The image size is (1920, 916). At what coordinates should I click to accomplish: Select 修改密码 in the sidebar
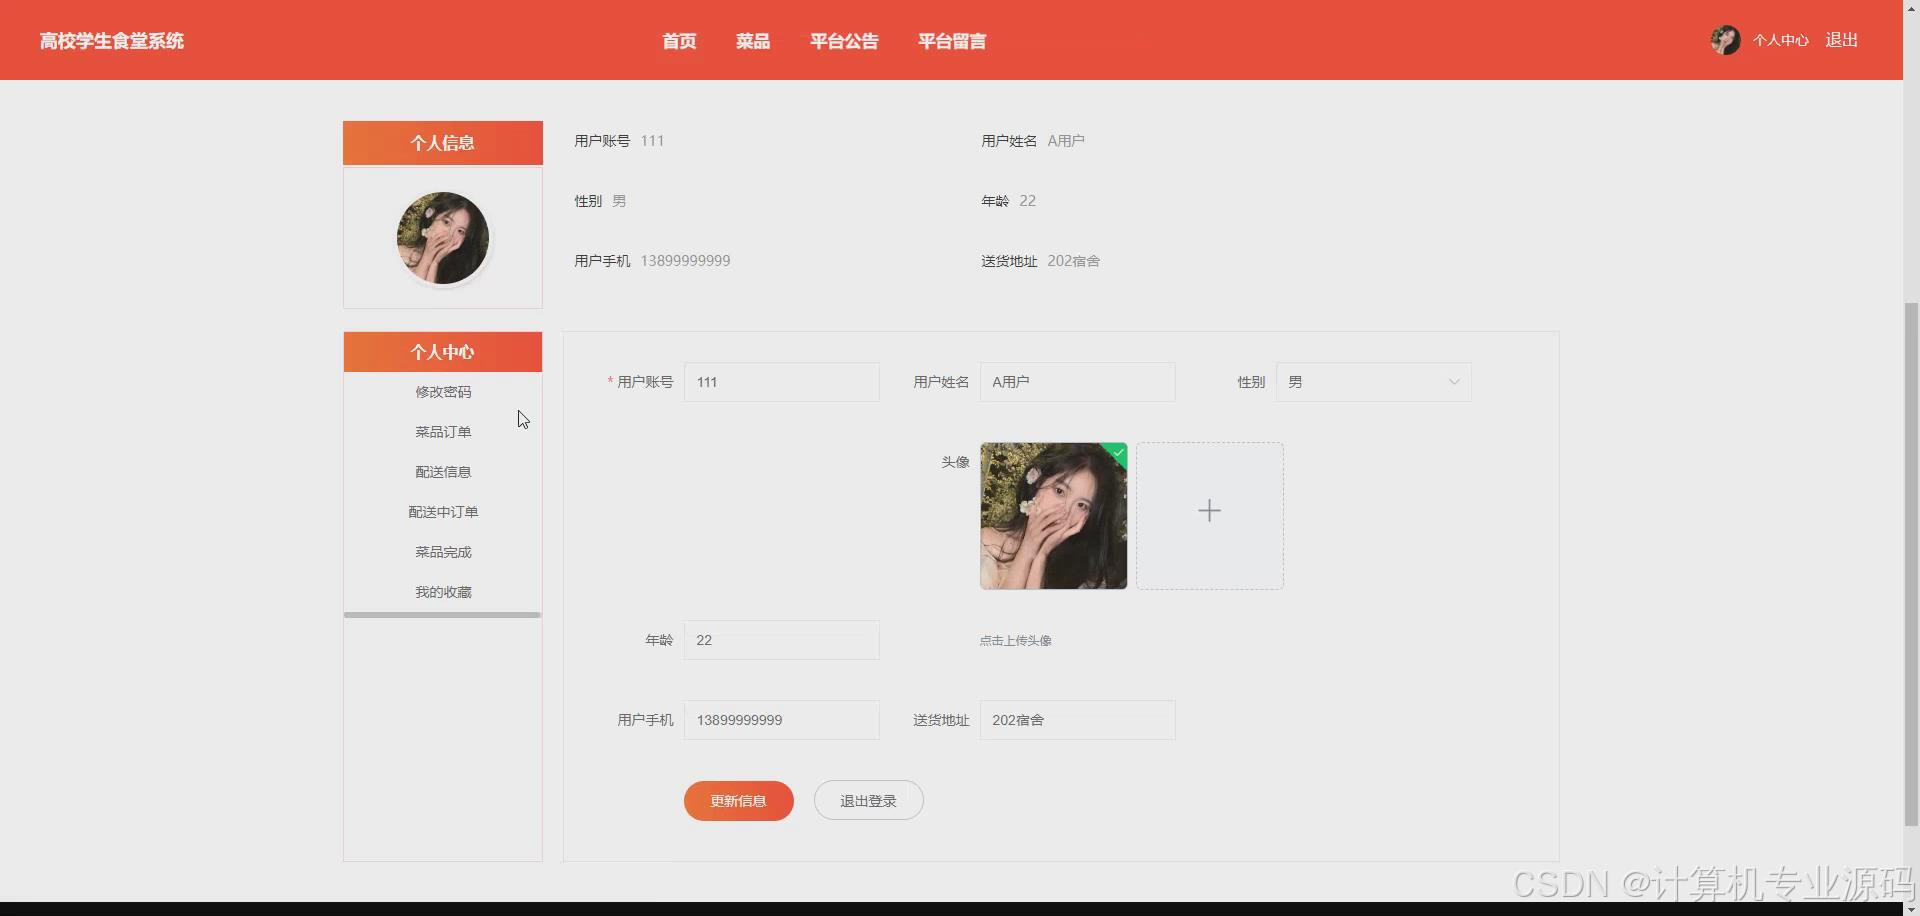pyautogui.click(x=442, y=391)
